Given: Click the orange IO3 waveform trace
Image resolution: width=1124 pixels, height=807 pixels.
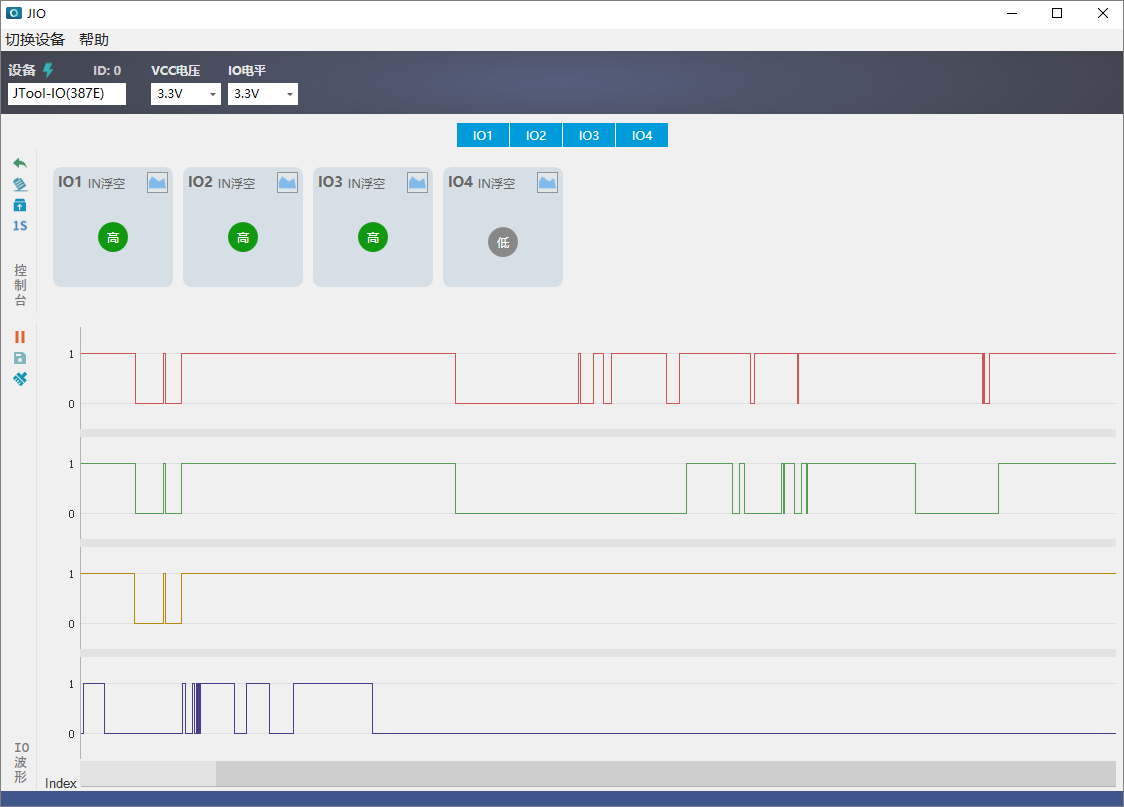Looking at the screenshot, I should pyautogui.click(x=598, y=598).
